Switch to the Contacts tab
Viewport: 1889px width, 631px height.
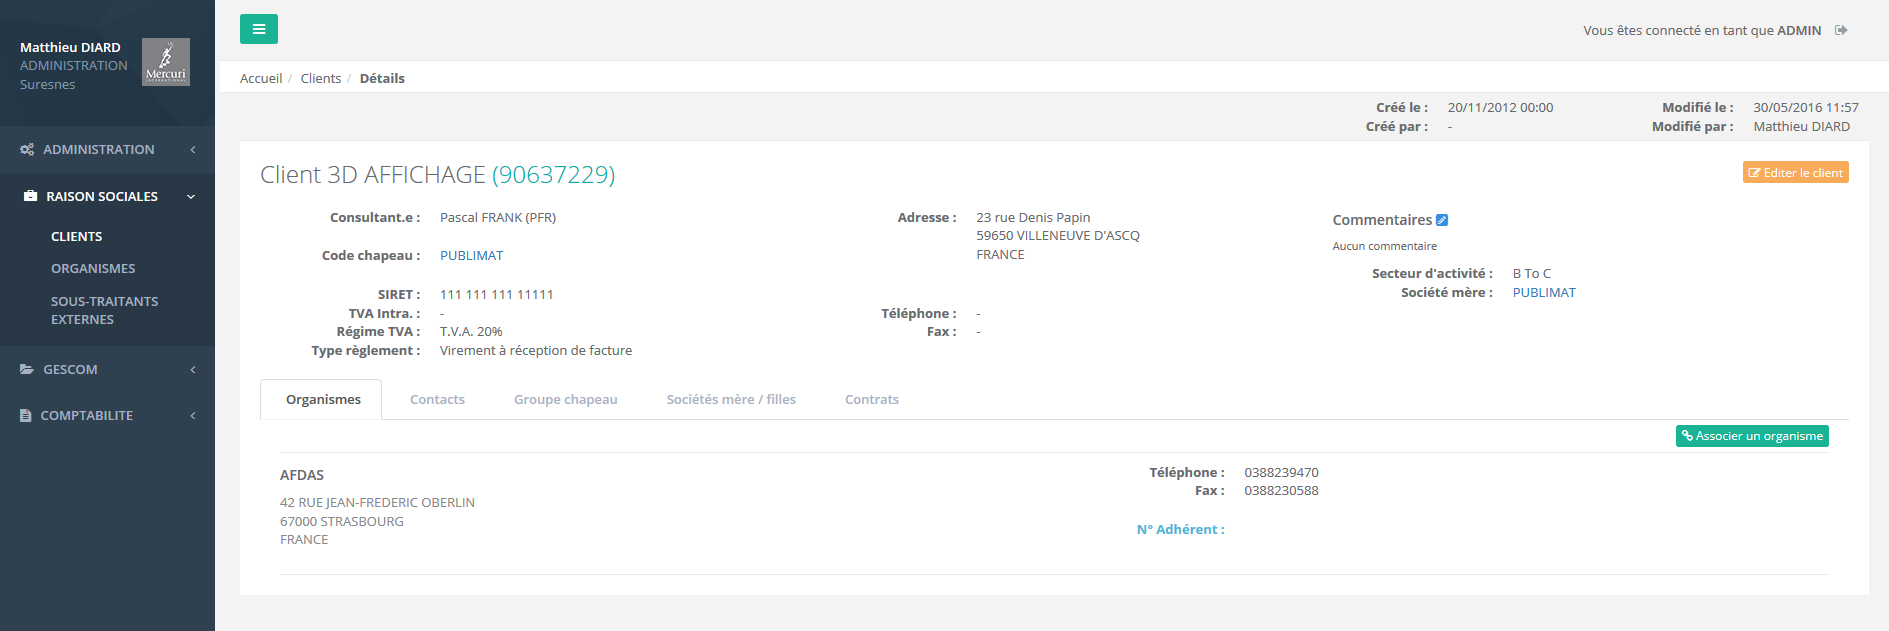(x=437, y=399)
